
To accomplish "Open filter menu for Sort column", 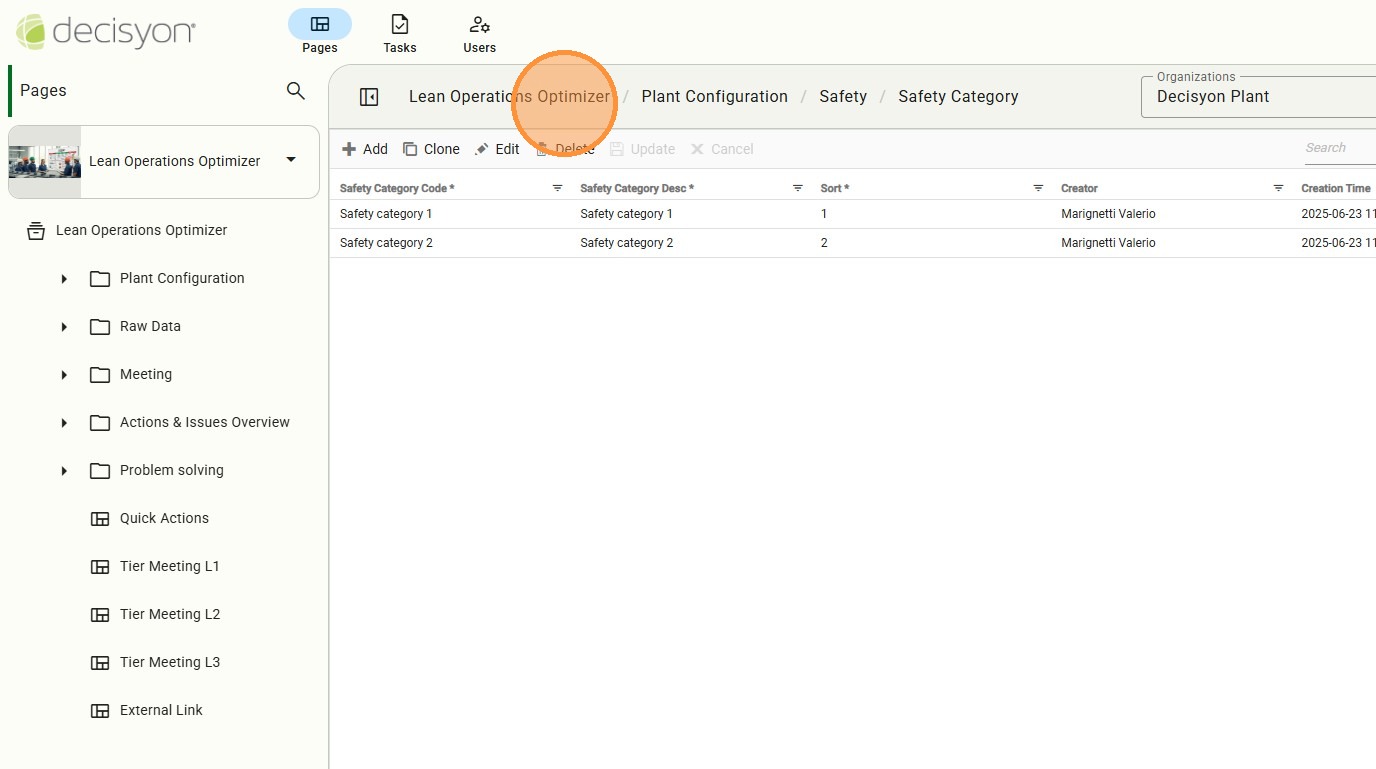I will click(x=1038, y=188).
